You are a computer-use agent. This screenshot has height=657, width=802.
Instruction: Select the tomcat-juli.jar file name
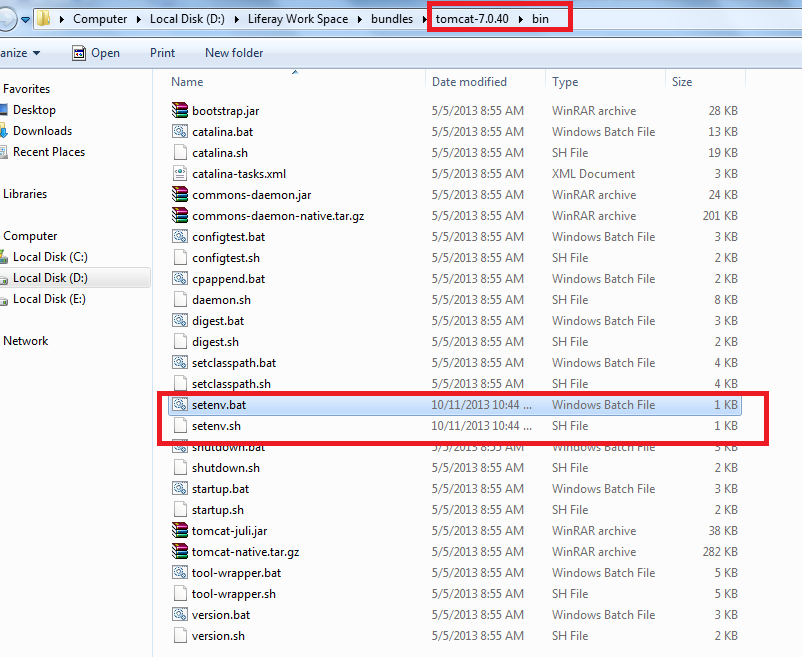tap(230, 531)
